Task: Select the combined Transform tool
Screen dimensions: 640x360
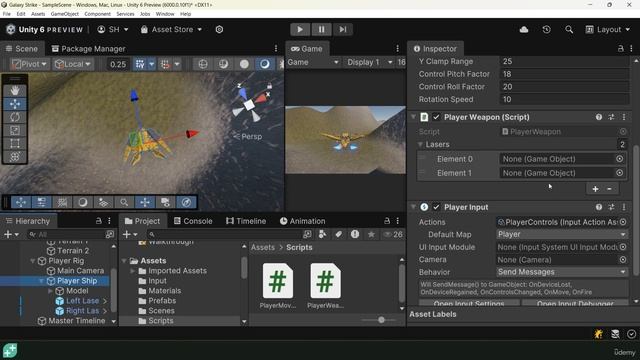Action: click(x=15, y=157)
